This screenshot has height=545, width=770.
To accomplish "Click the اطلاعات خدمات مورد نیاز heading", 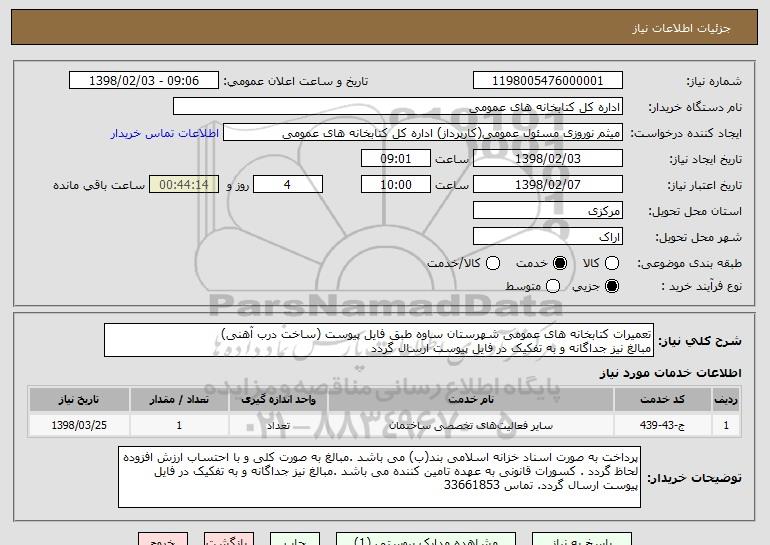I will coord(670,373).
